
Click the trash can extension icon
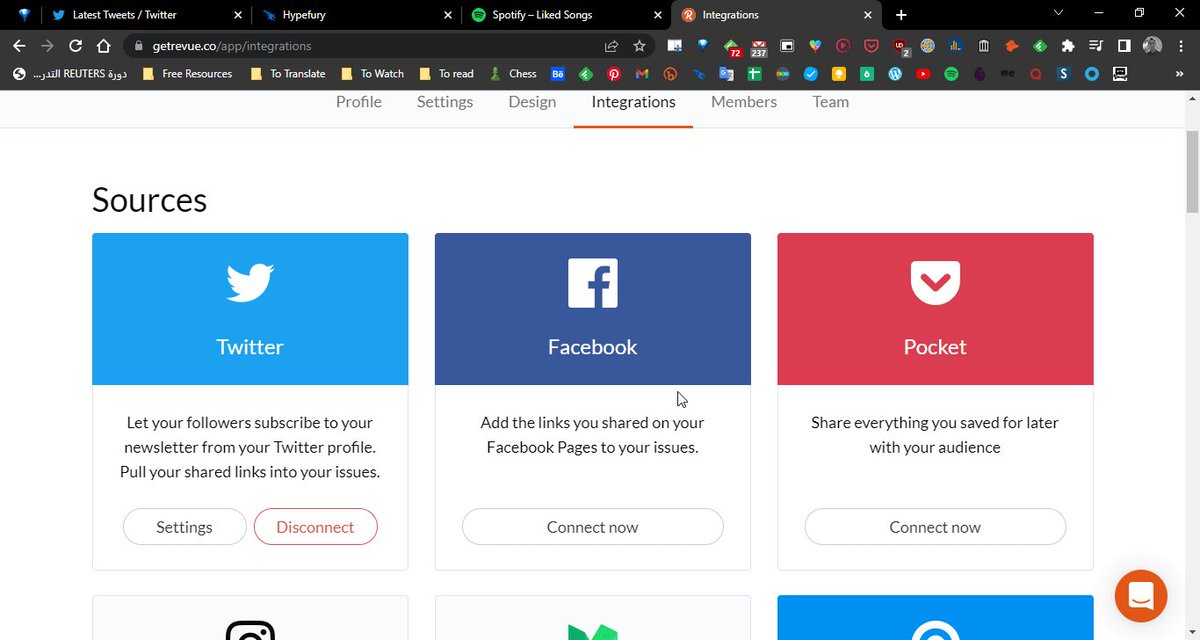click(984, 46)
